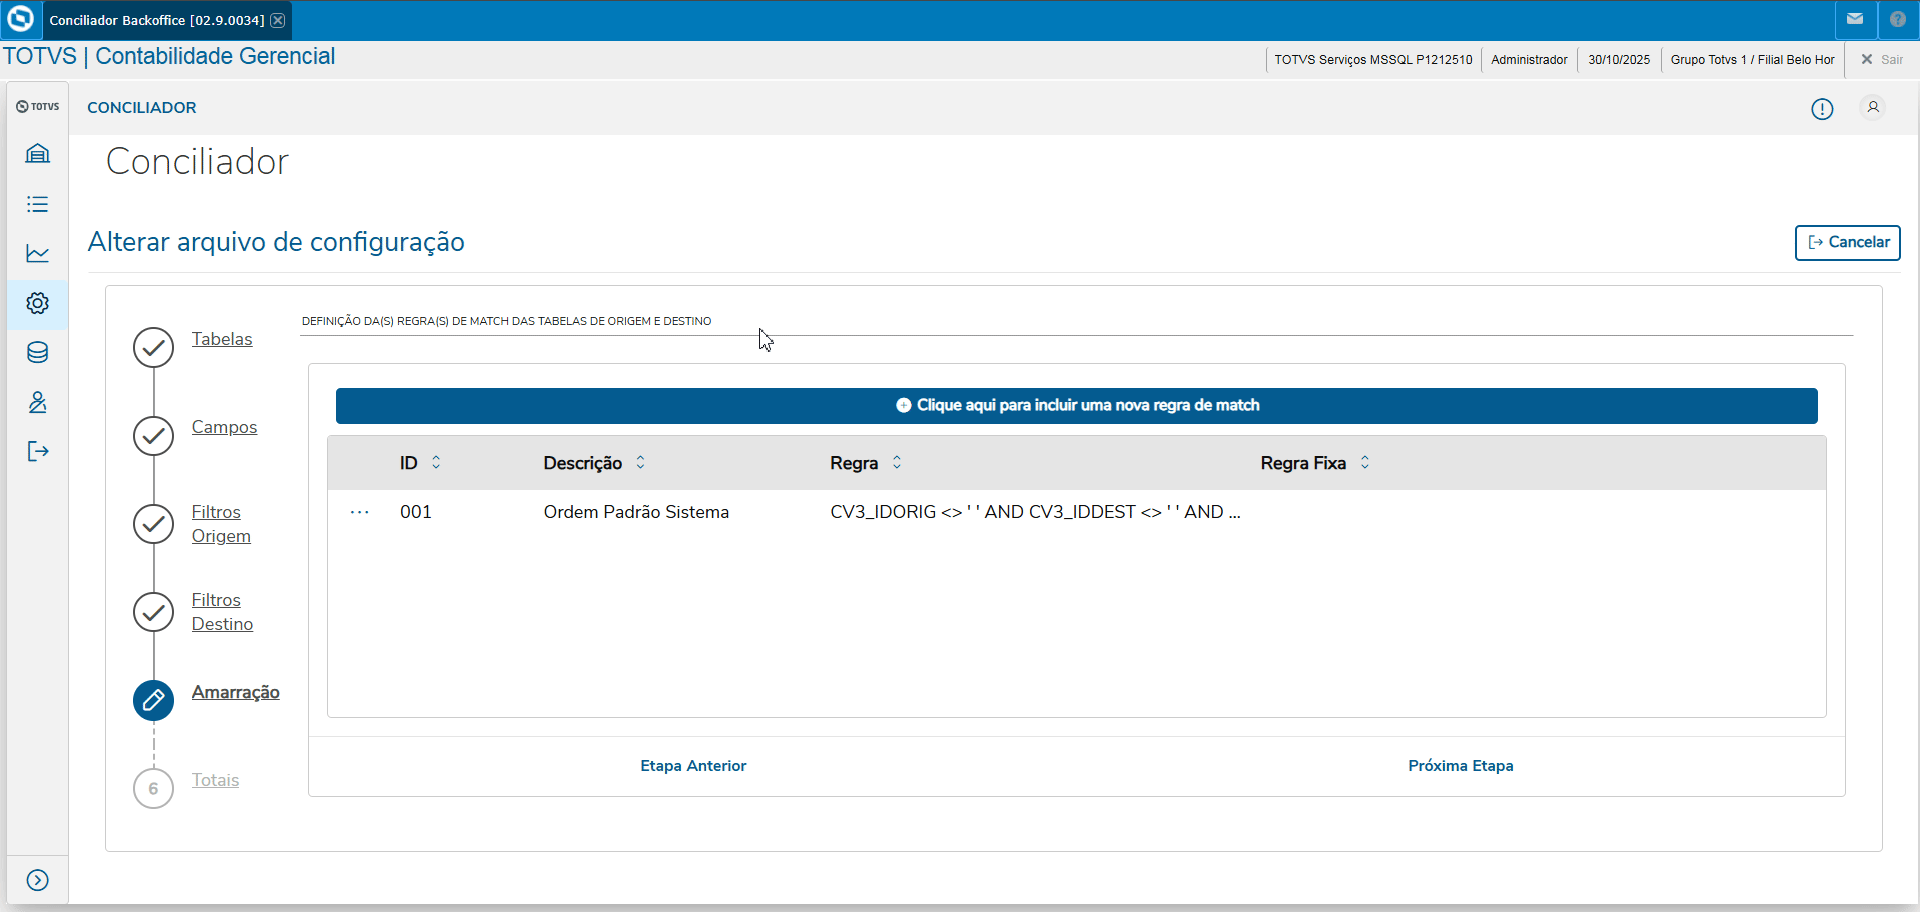Click the Amarração pencil step icon
This screenshot has width=1920, height=912.
click(153, 700)
